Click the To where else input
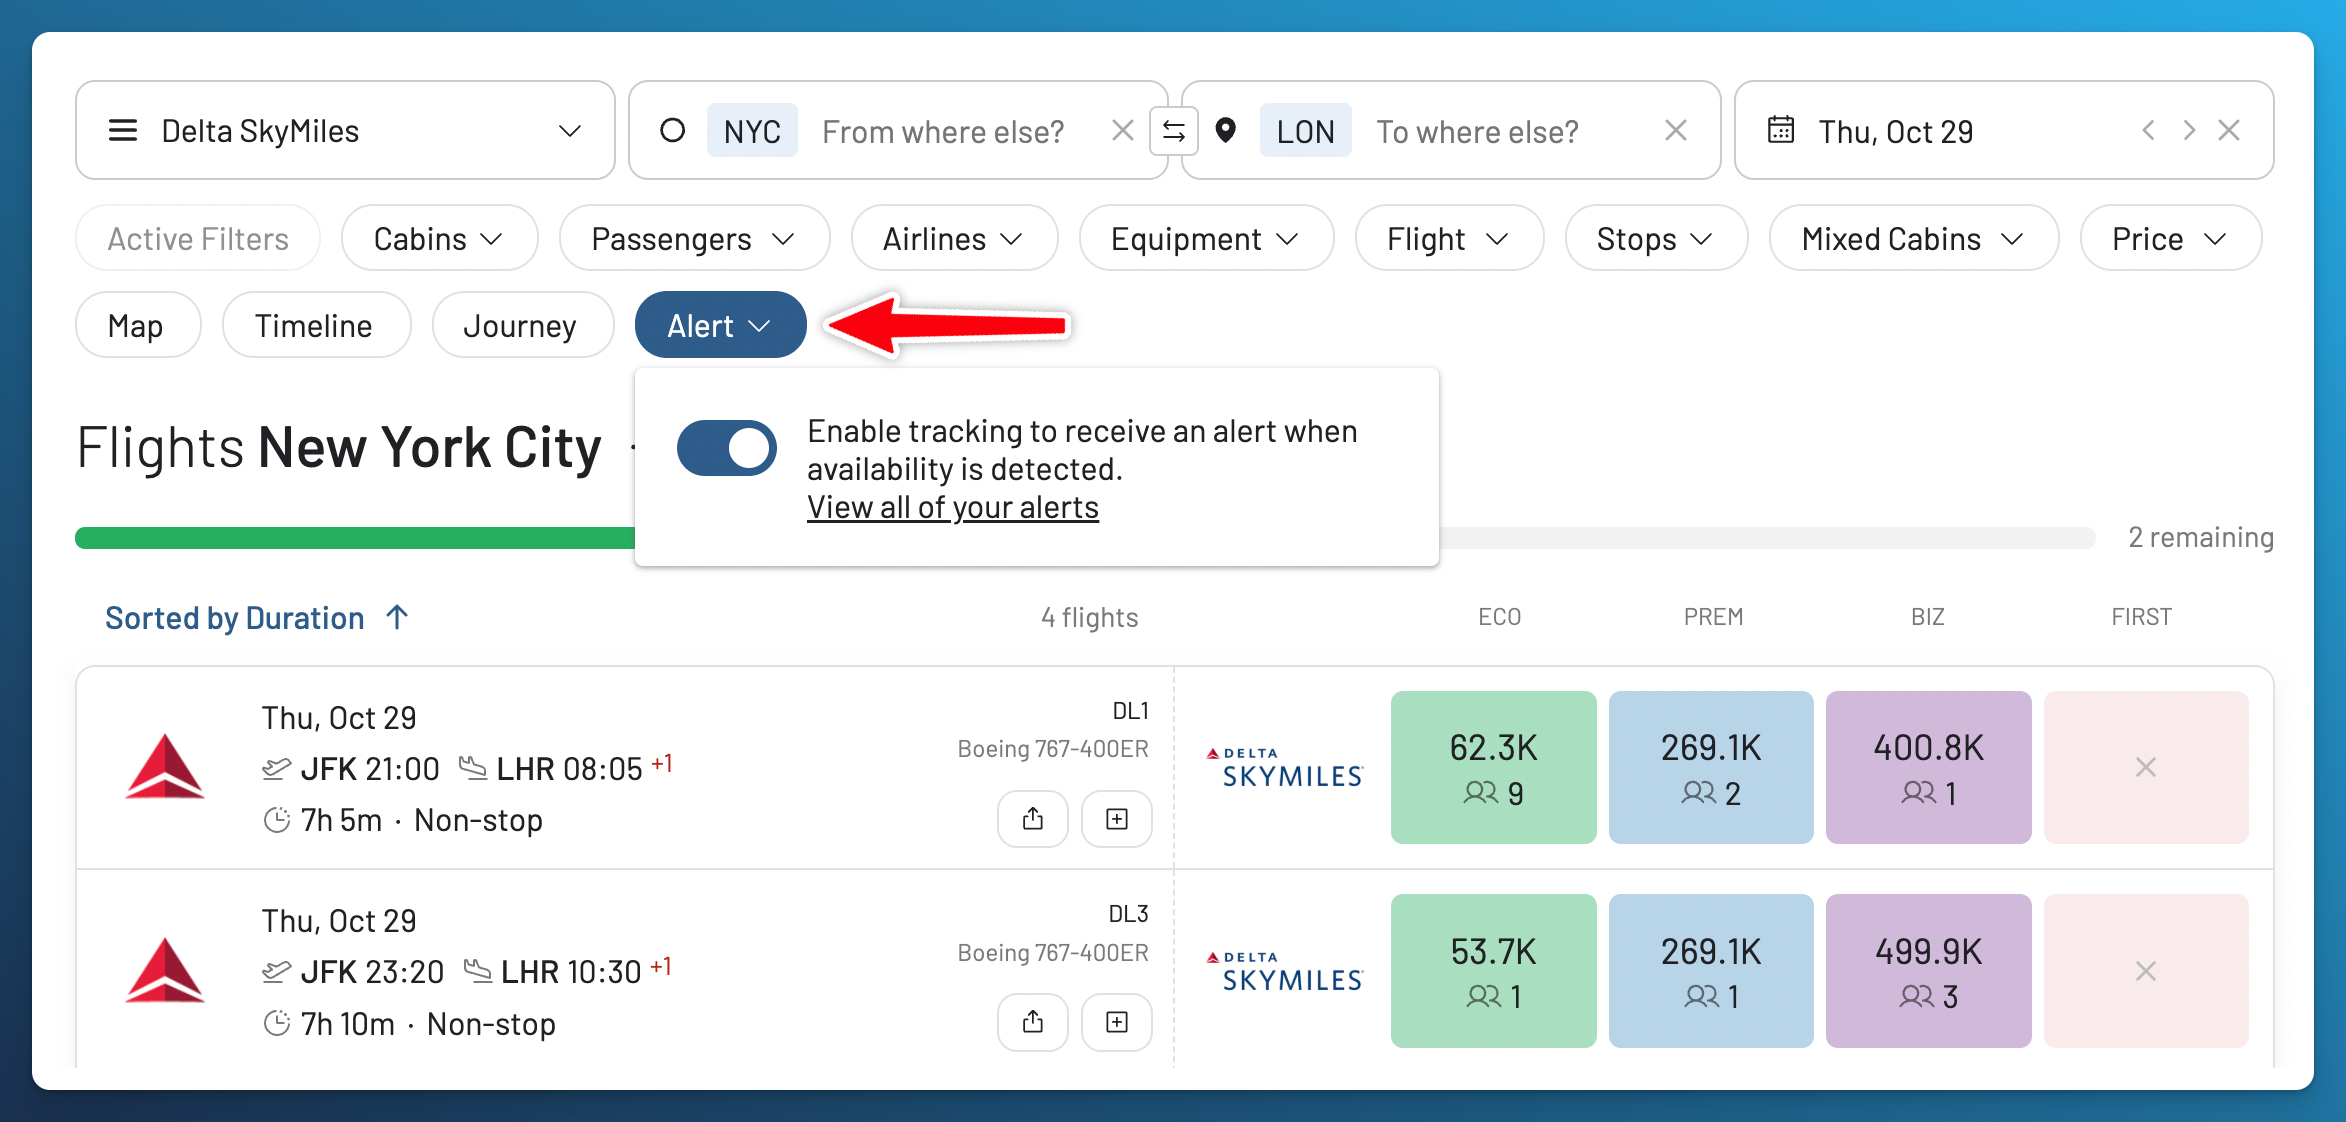Viewport: 2346px width, 1122px height. click(1477, 131)
